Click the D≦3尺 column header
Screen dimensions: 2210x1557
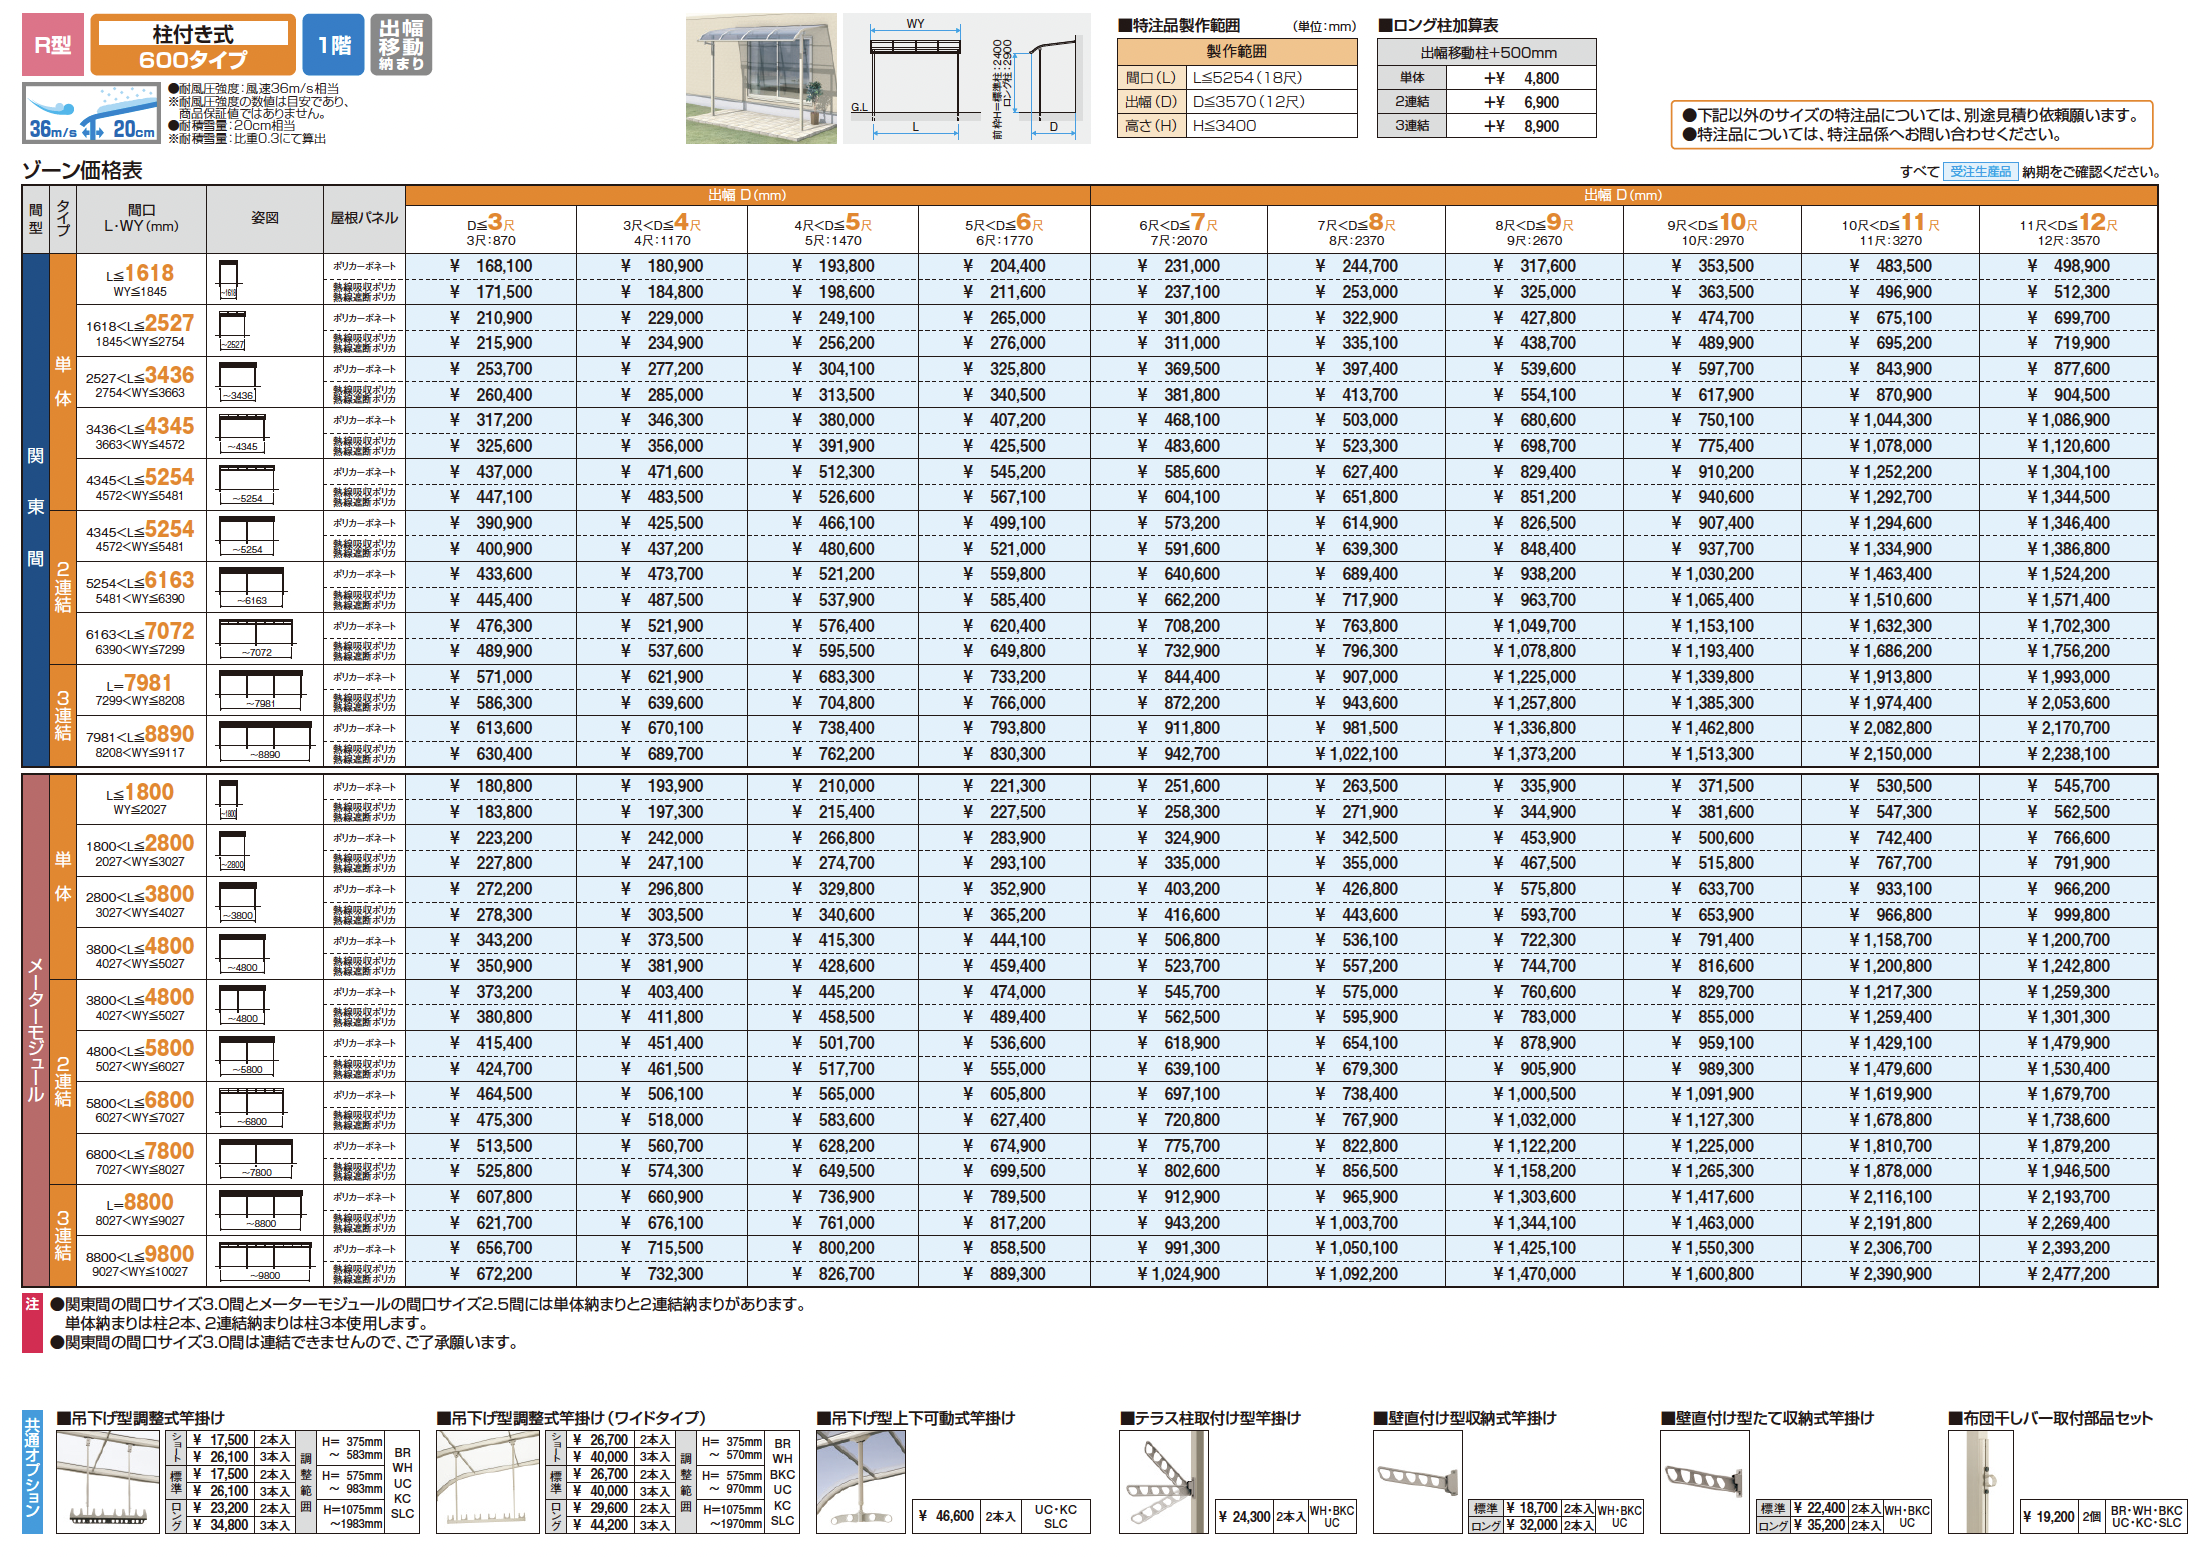tap(491, 229)
